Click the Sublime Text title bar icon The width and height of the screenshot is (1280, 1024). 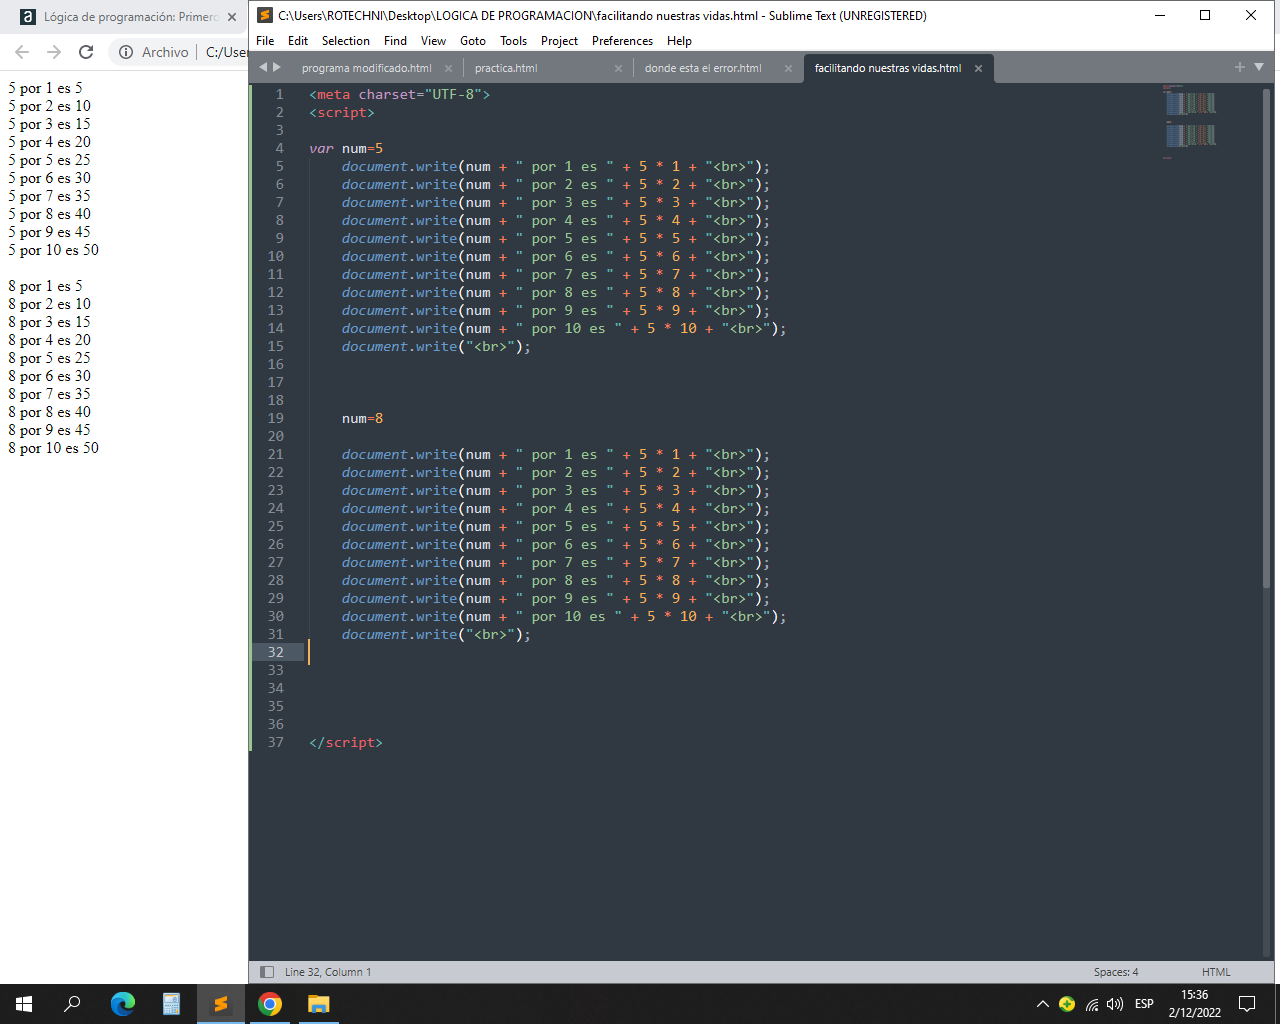point(265,15)
